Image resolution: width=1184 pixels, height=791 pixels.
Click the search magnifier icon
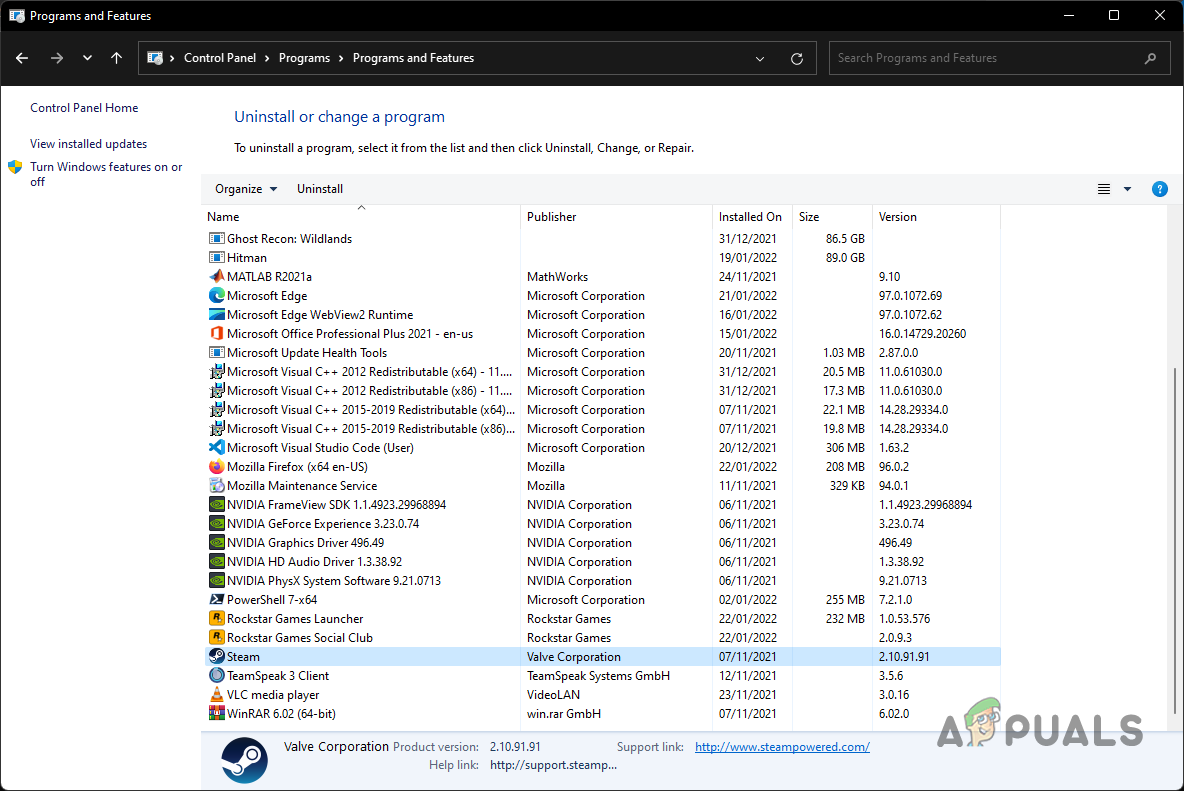click(1150, 58)
